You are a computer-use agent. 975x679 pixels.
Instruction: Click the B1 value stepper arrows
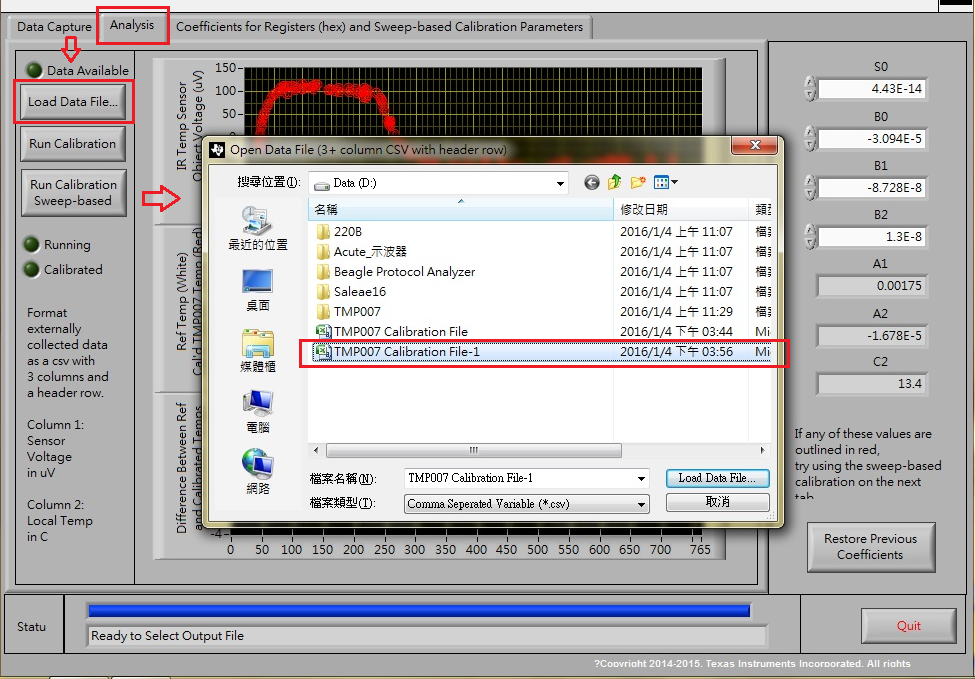810,187
